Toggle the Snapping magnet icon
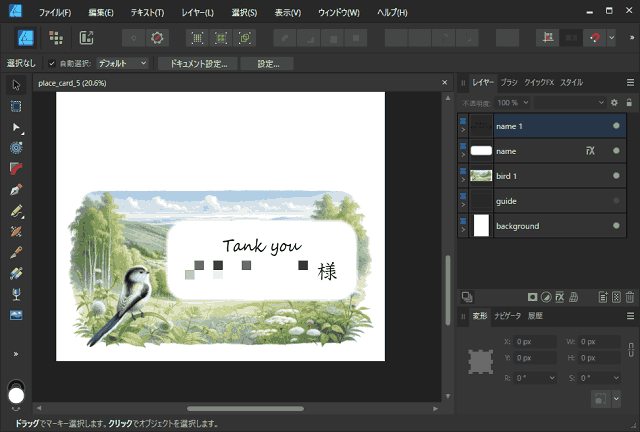This screenshot has width=640, height=432. [x=594, y=38]
